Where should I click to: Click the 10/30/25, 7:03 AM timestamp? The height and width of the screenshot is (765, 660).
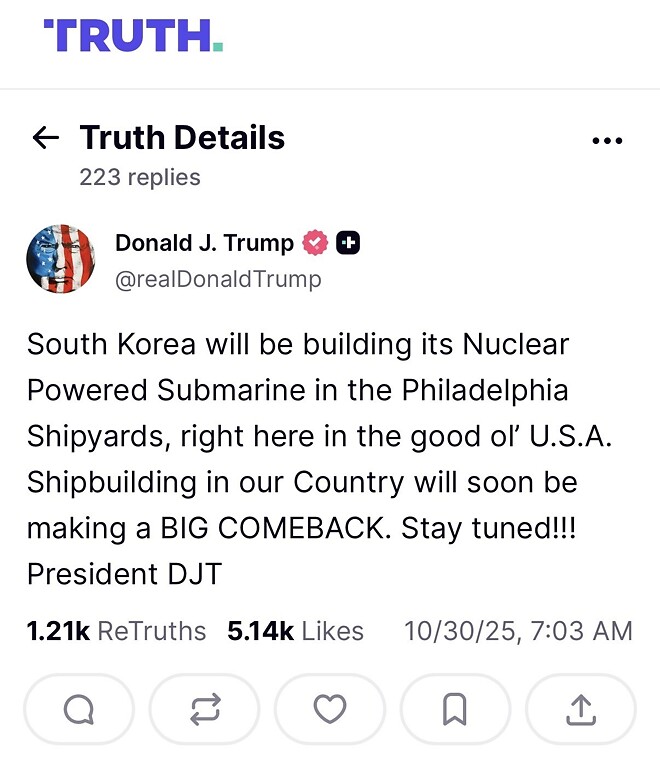point(518,631)
